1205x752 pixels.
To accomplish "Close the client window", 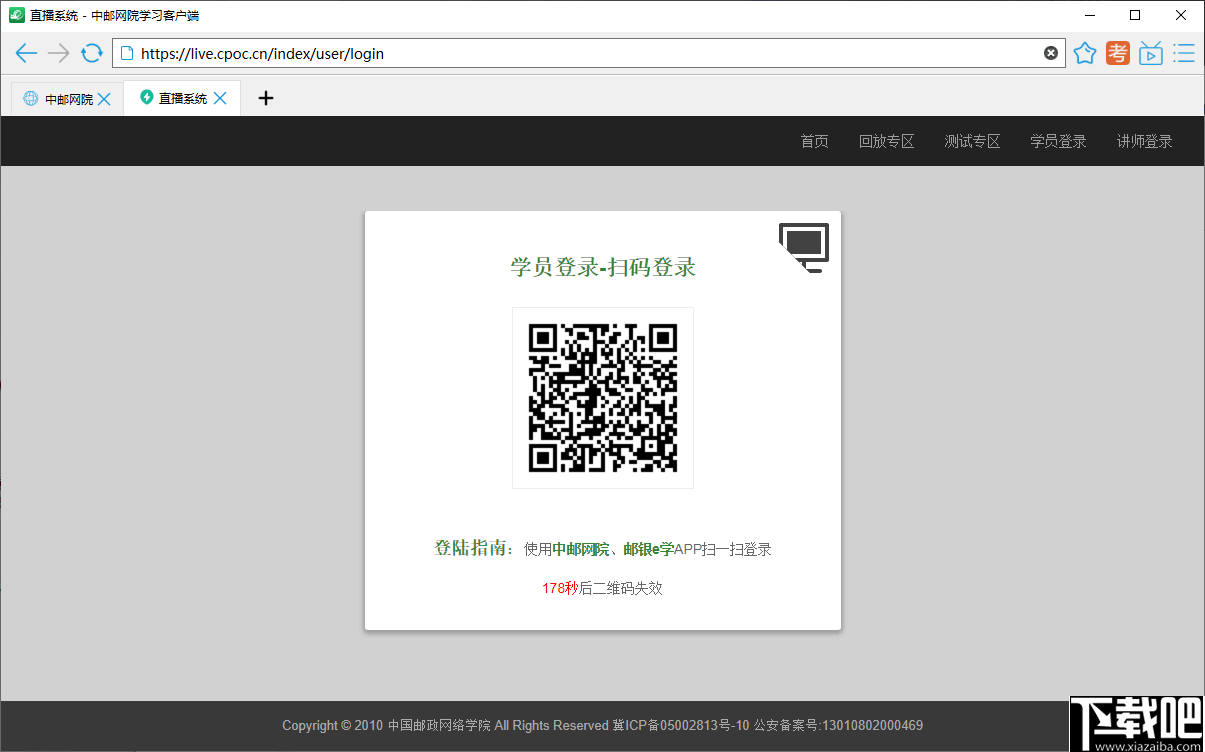I will click(x=1181, y=15).
